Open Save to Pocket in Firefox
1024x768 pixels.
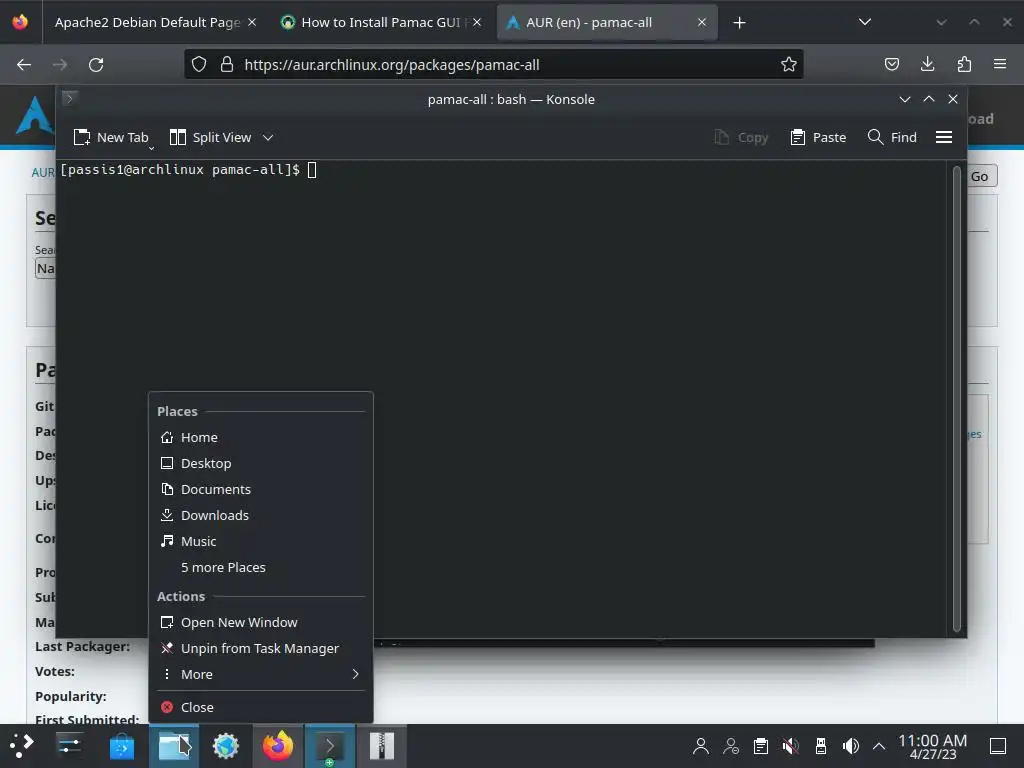[x=891, y=64]
